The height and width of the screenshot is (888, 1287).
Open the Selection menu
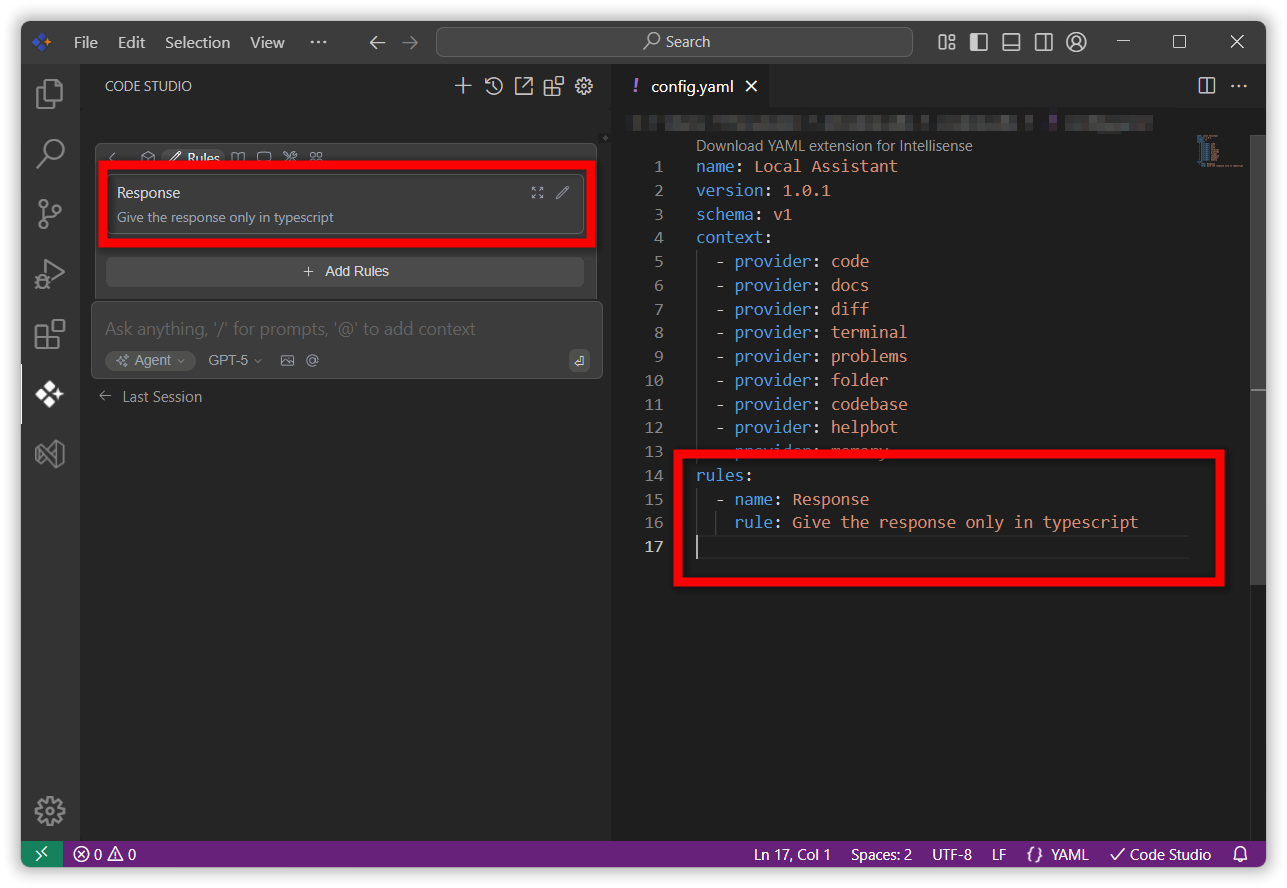(197, 42)
